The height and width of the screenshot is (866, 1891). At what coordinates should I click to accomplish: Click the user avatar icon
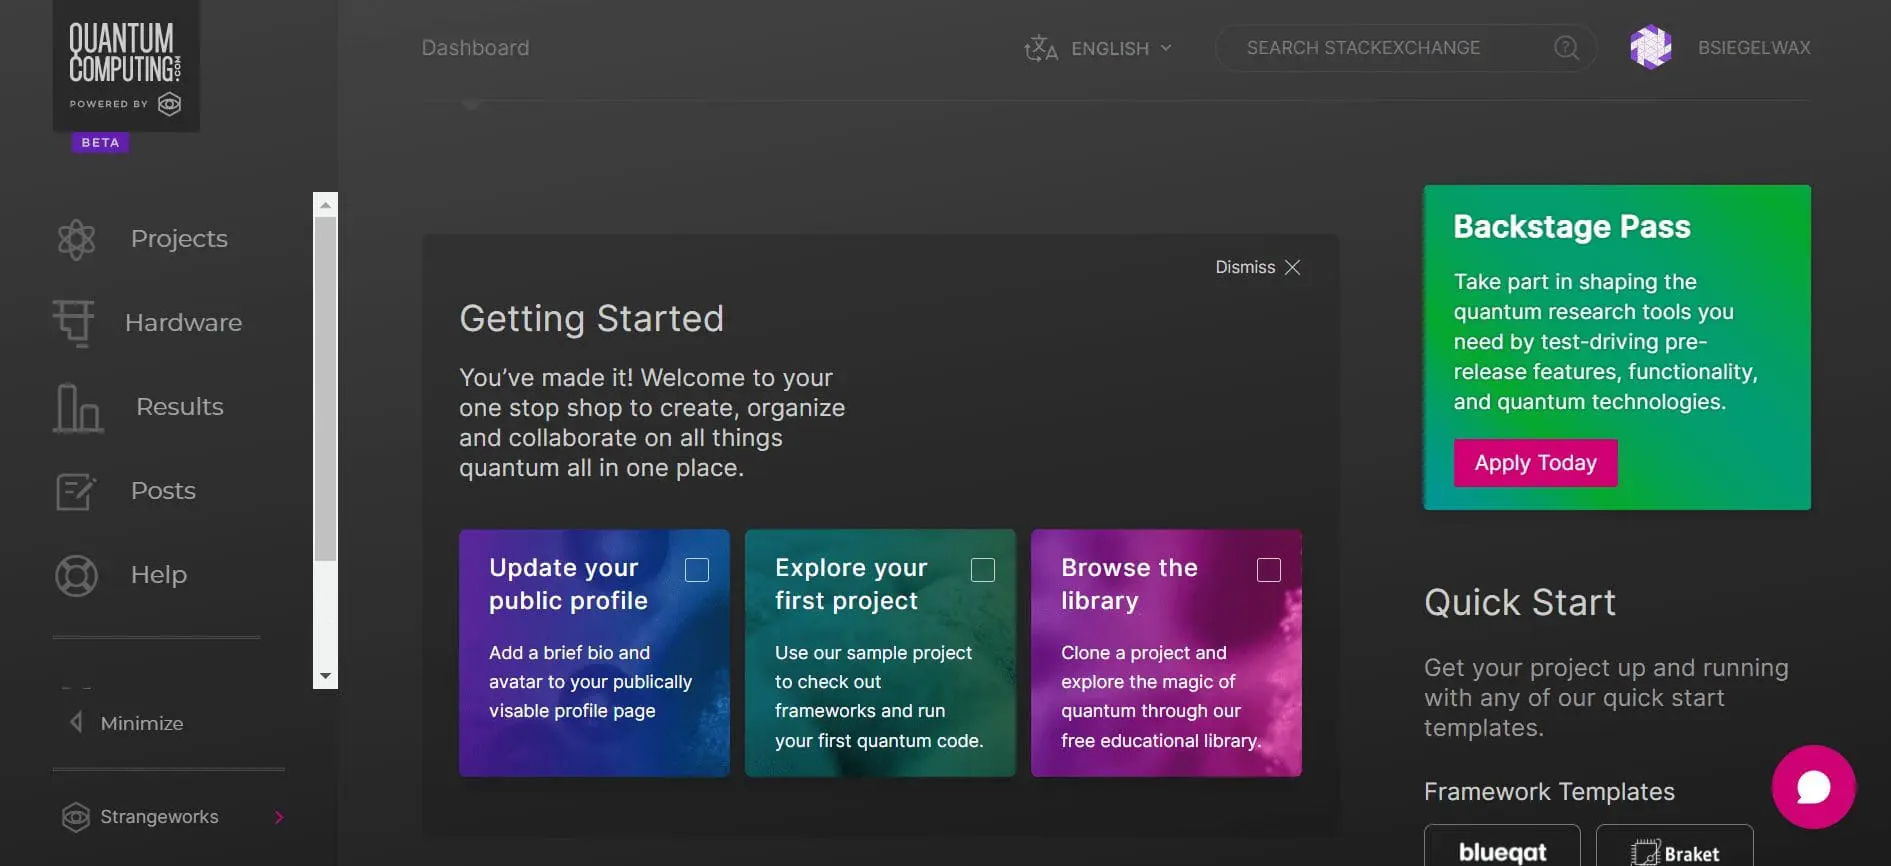click(x=1650, y=47)
